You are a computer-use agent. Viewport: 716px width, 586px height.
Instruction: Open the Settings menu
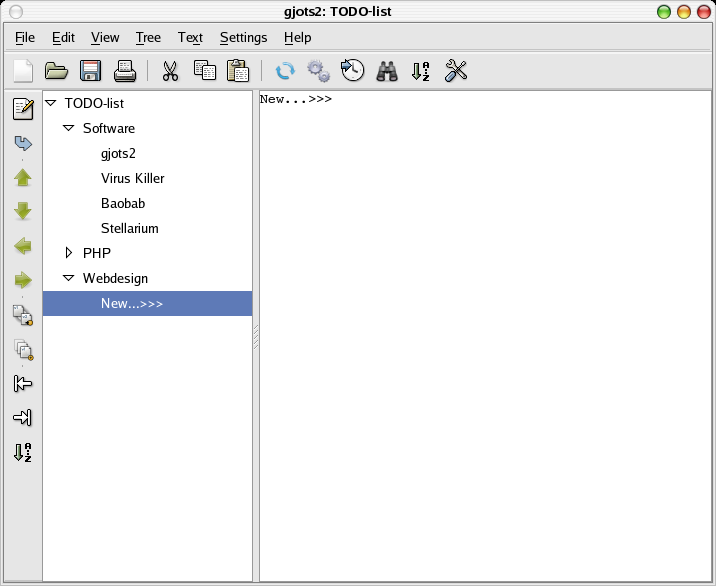(243, 37)
